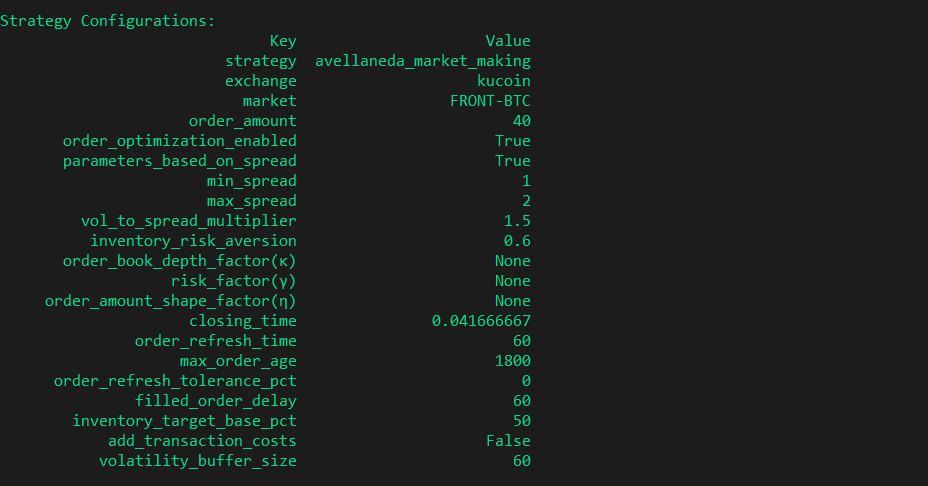Click the order_book_depth_factor key label
The image size is (928, 486).
click(179, 261)
